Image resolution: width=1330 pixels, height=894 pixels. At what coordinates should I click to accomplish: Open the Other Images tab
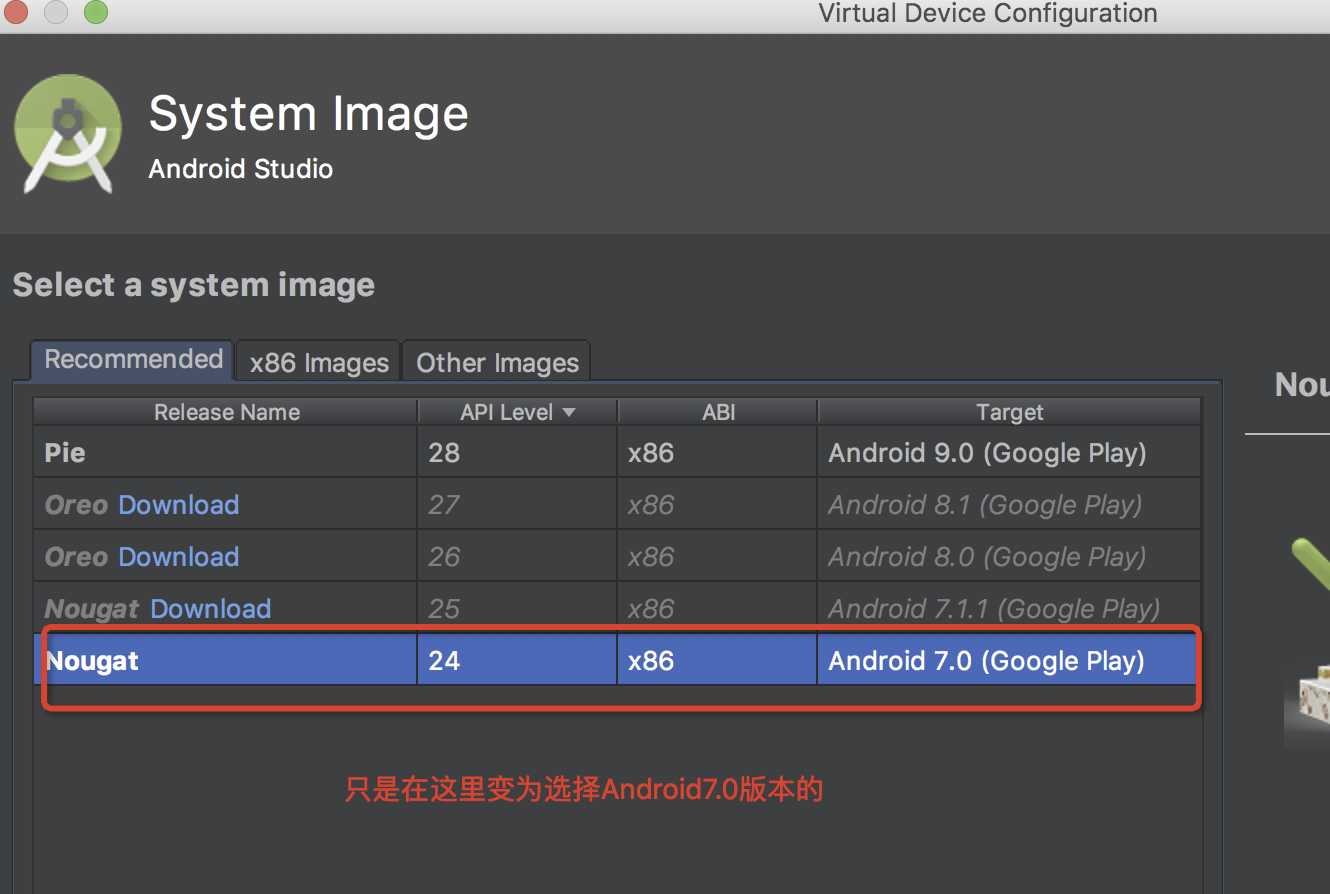click(x=497, y=362)
